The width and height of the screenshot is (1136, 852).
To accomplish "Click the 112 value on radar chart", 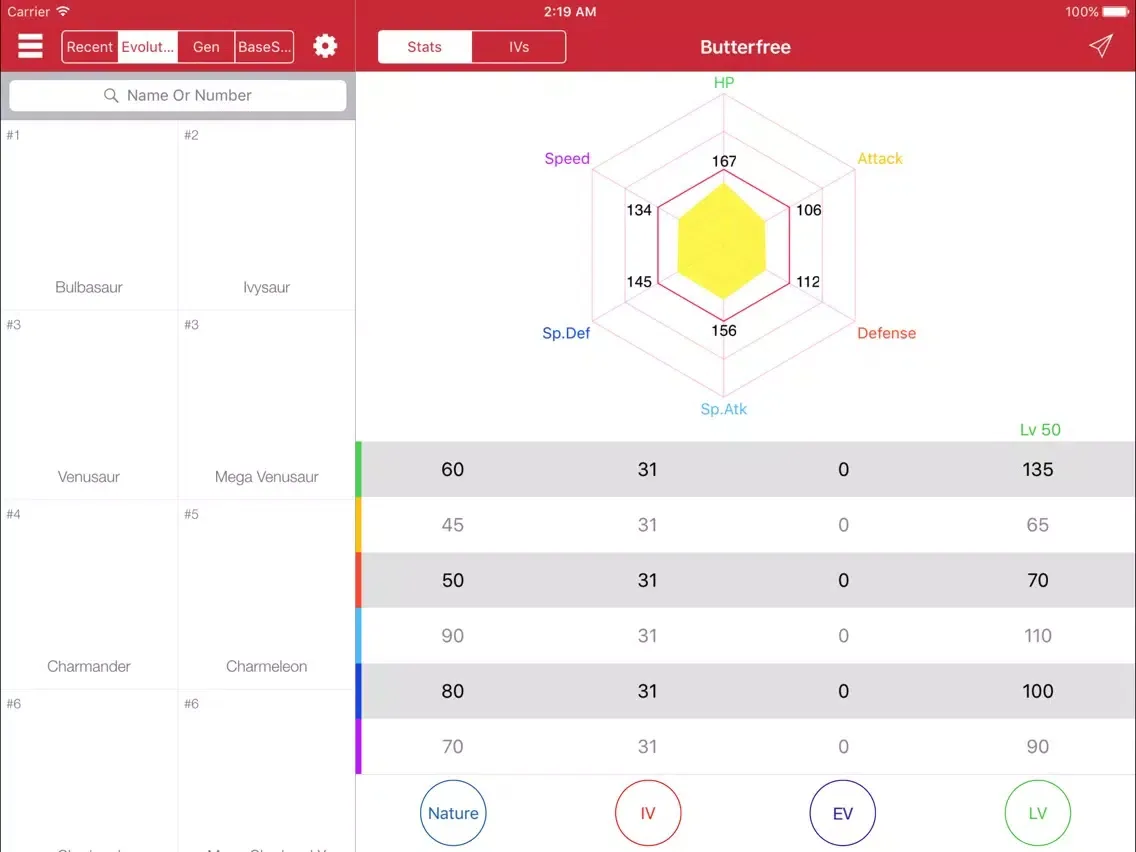I will pos(808,282).
